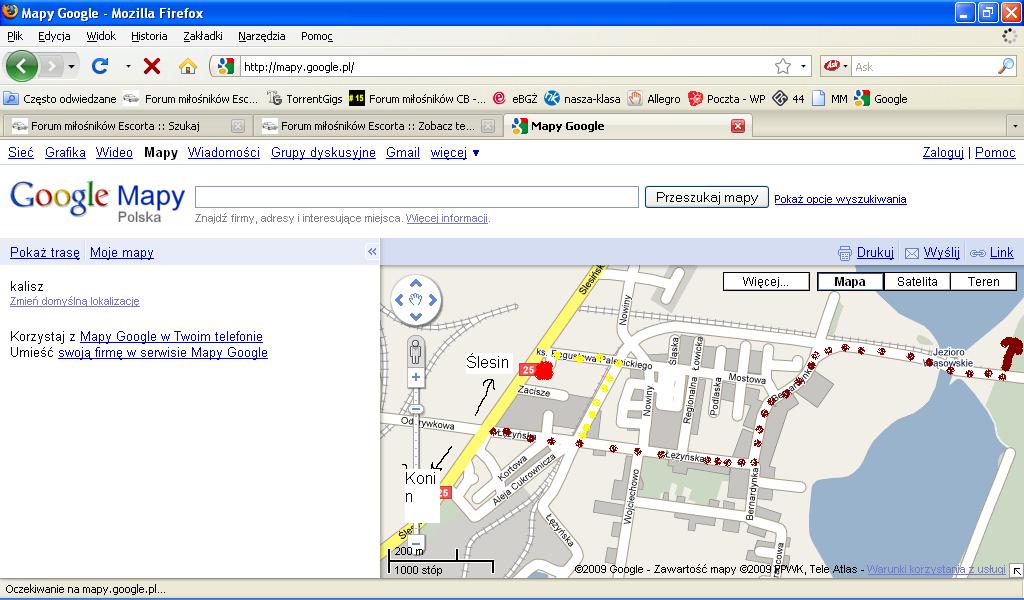Viewport: 1024px width, 600px height.
Task: Click the Google Maps search input field
Action: point(416,197)
